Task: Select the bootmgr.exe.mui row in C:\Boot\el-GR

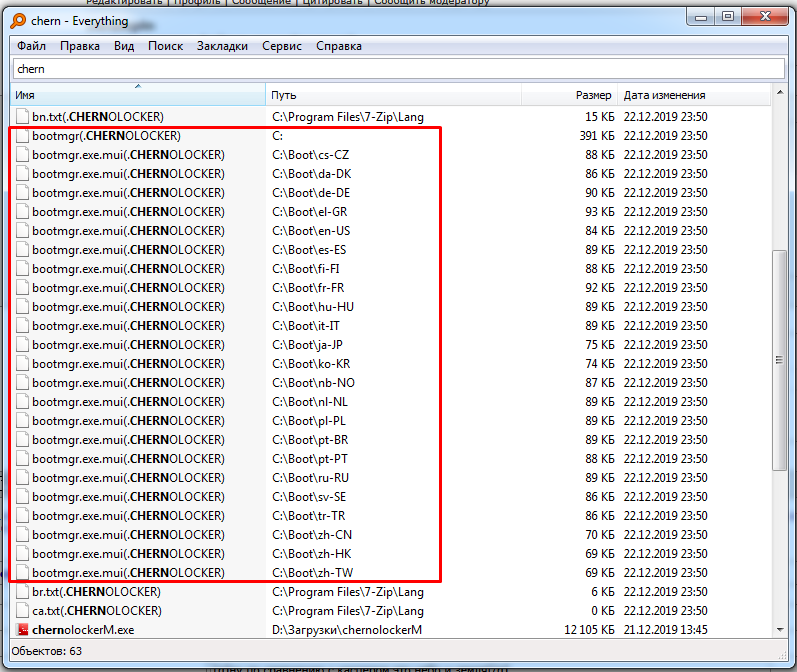Action: click(x=390, y=212)
